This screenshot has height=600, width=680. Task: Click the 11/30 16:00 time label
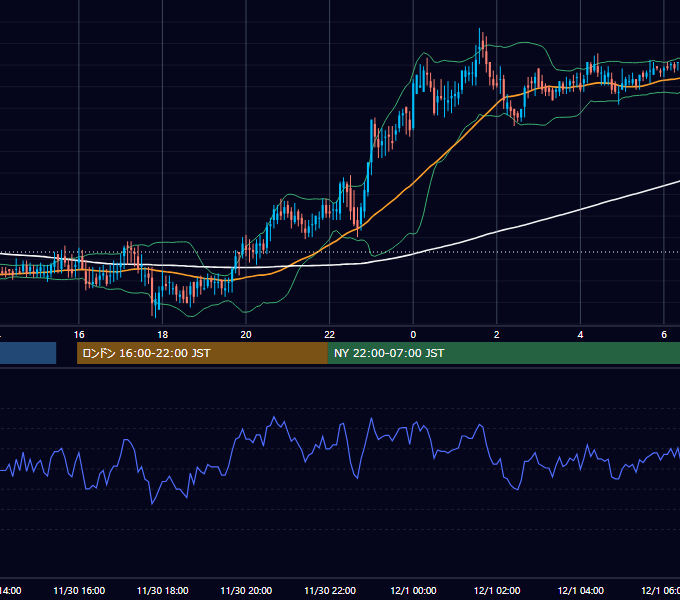click(x=79, y=590)
